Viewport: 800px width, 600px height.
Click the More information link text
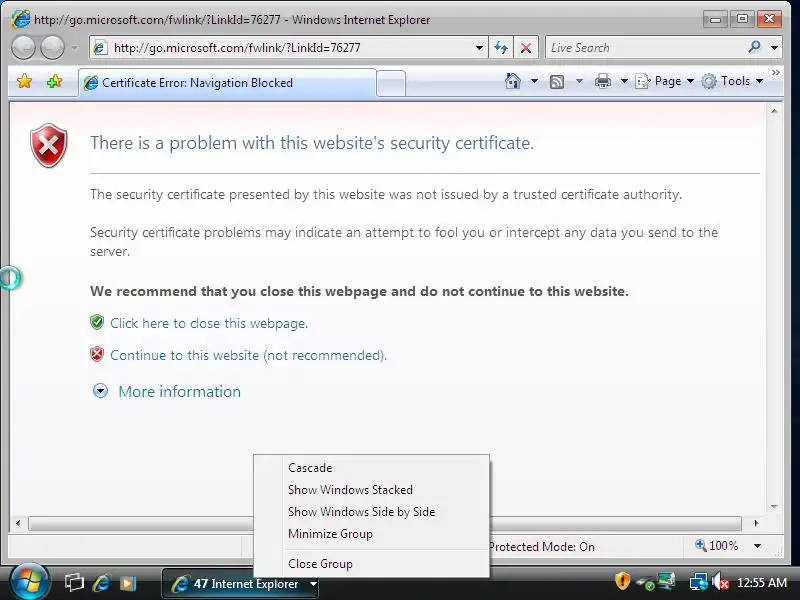point(180,391)
